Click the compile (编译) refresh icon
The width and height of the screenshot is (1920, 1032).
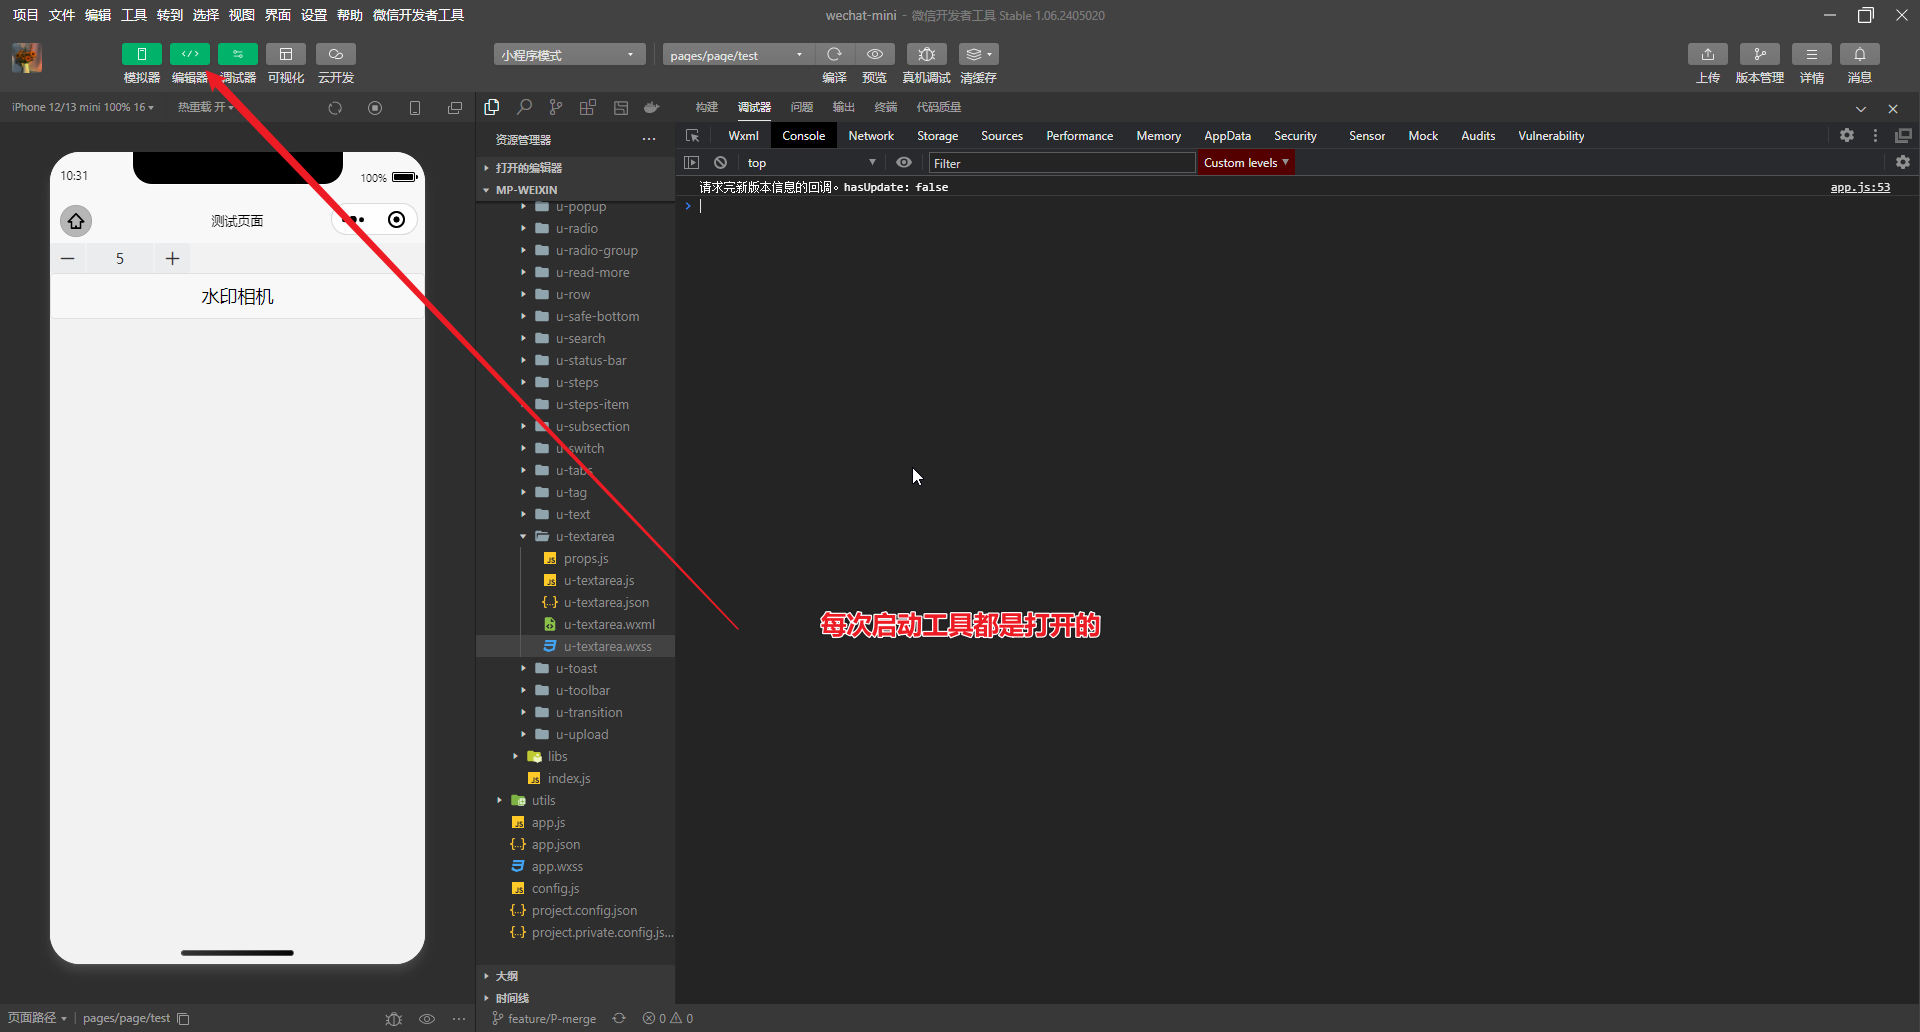(x=834, y=54)
